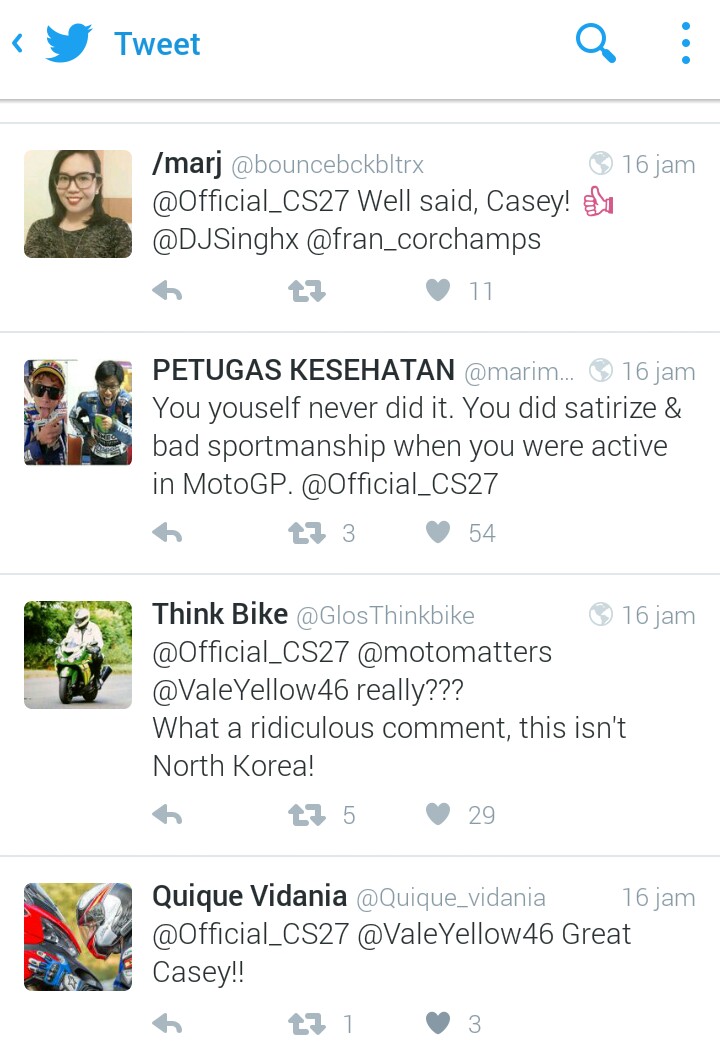Open the @motomatters mention link
This screenshot has height=1063, width=720.
coord(455,652)
